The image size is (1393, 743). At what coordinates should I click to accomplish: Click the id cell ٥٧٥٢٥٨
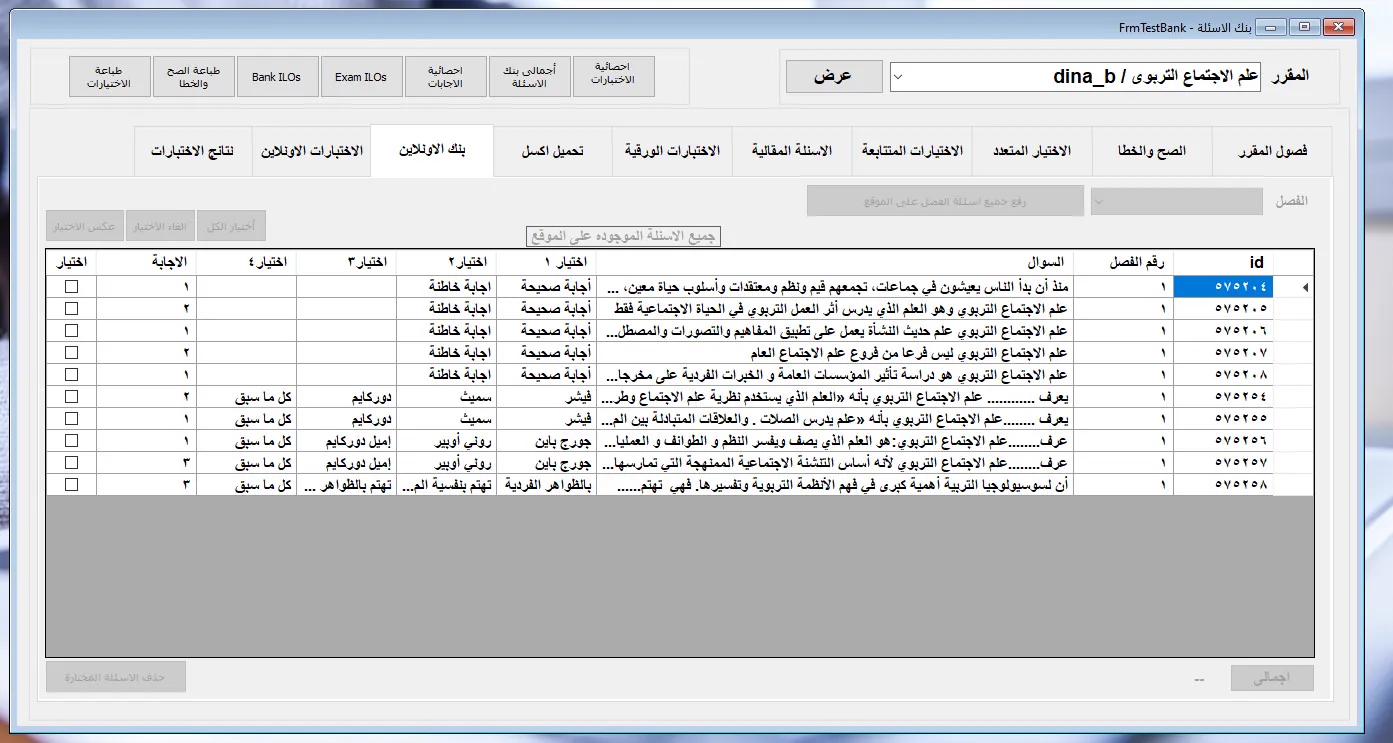coord(1223,485)
